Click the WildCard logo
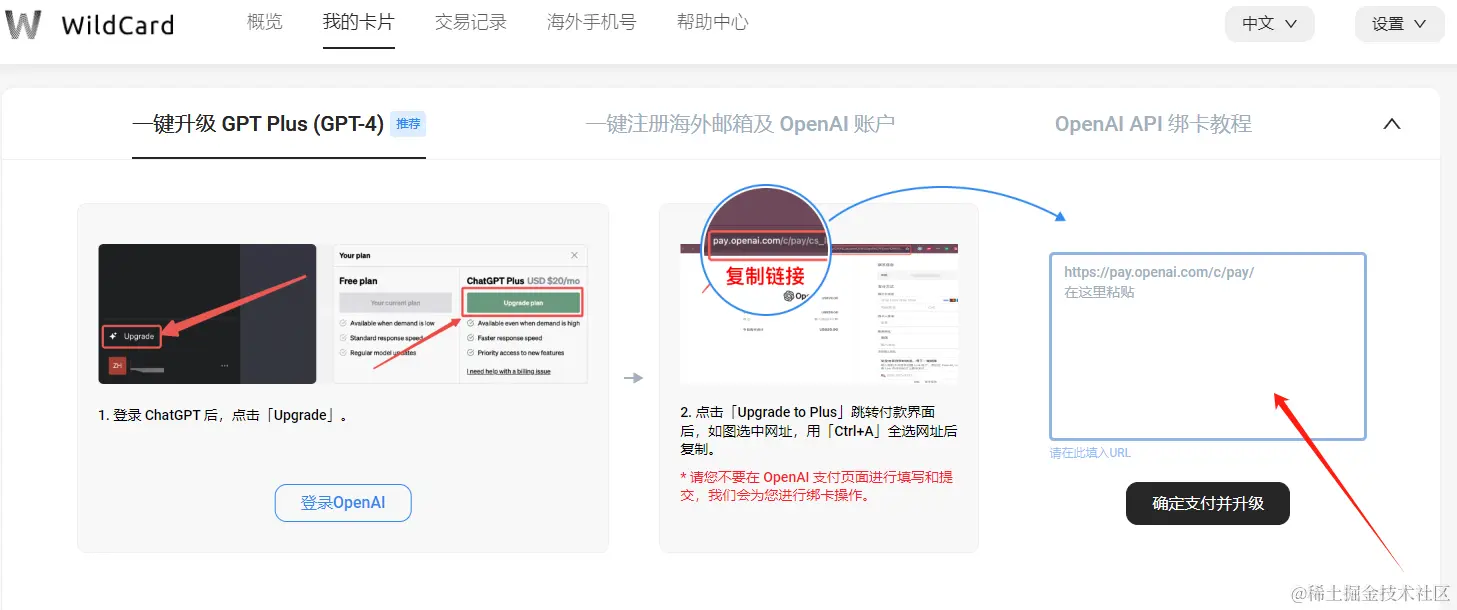The width and height of the screenshot is (1457, 610). pos(90,24)
